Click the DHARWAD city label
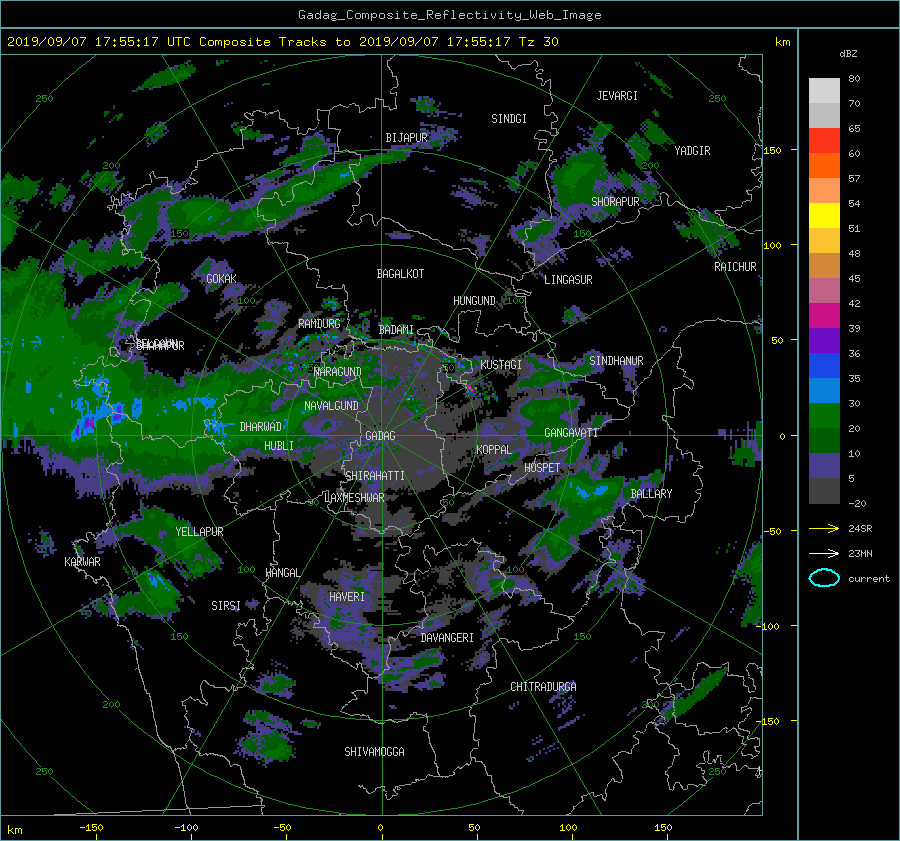This screenshot has height=841, width=900. [261, 427]
